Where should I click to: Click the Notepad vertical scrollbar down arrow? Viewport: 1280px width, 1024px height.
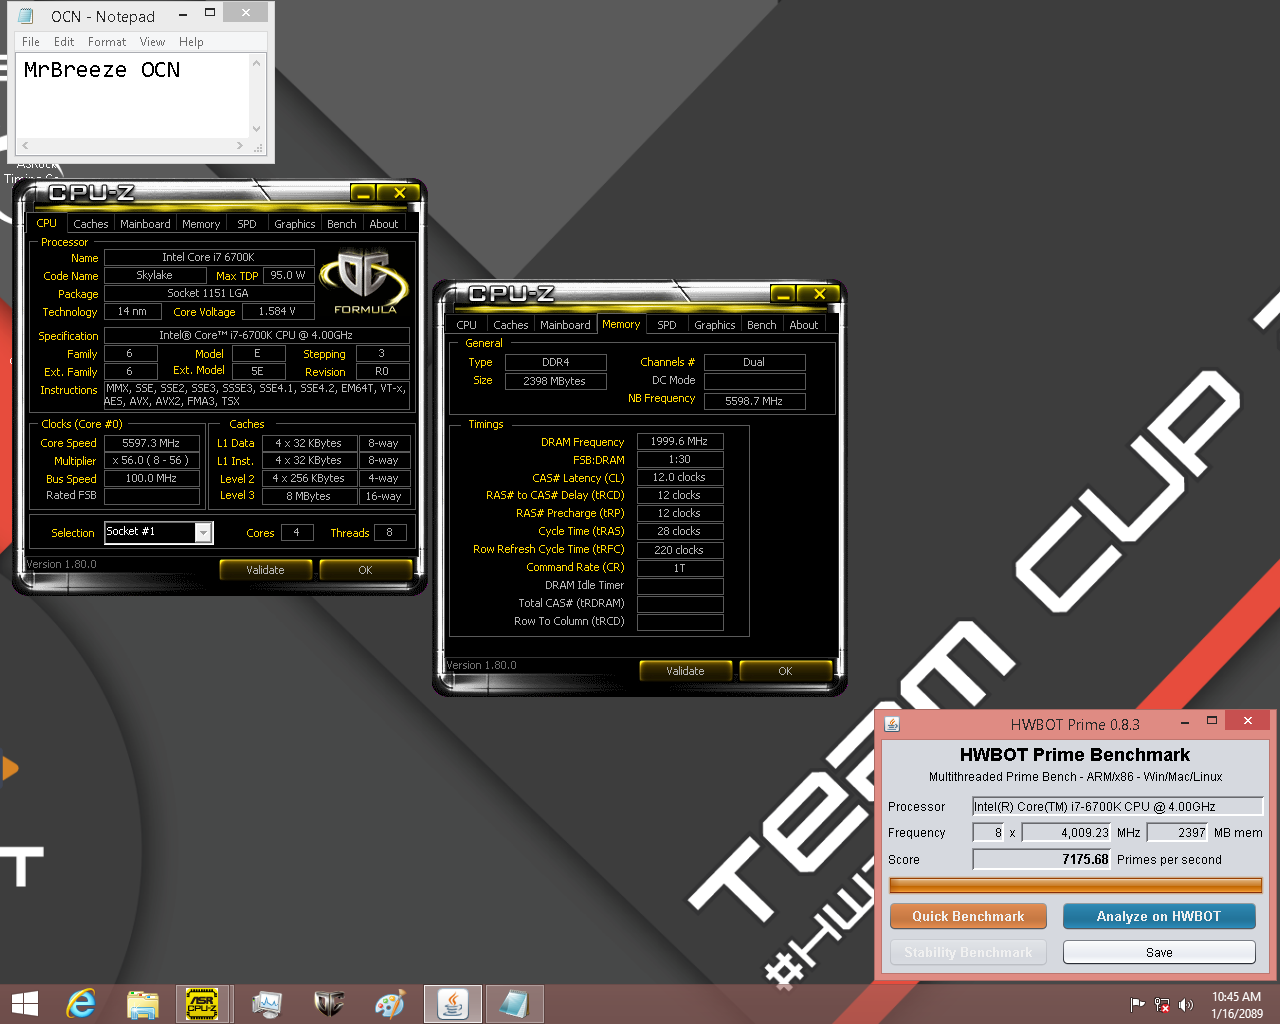pyautogui.click(x=257, y=128)
